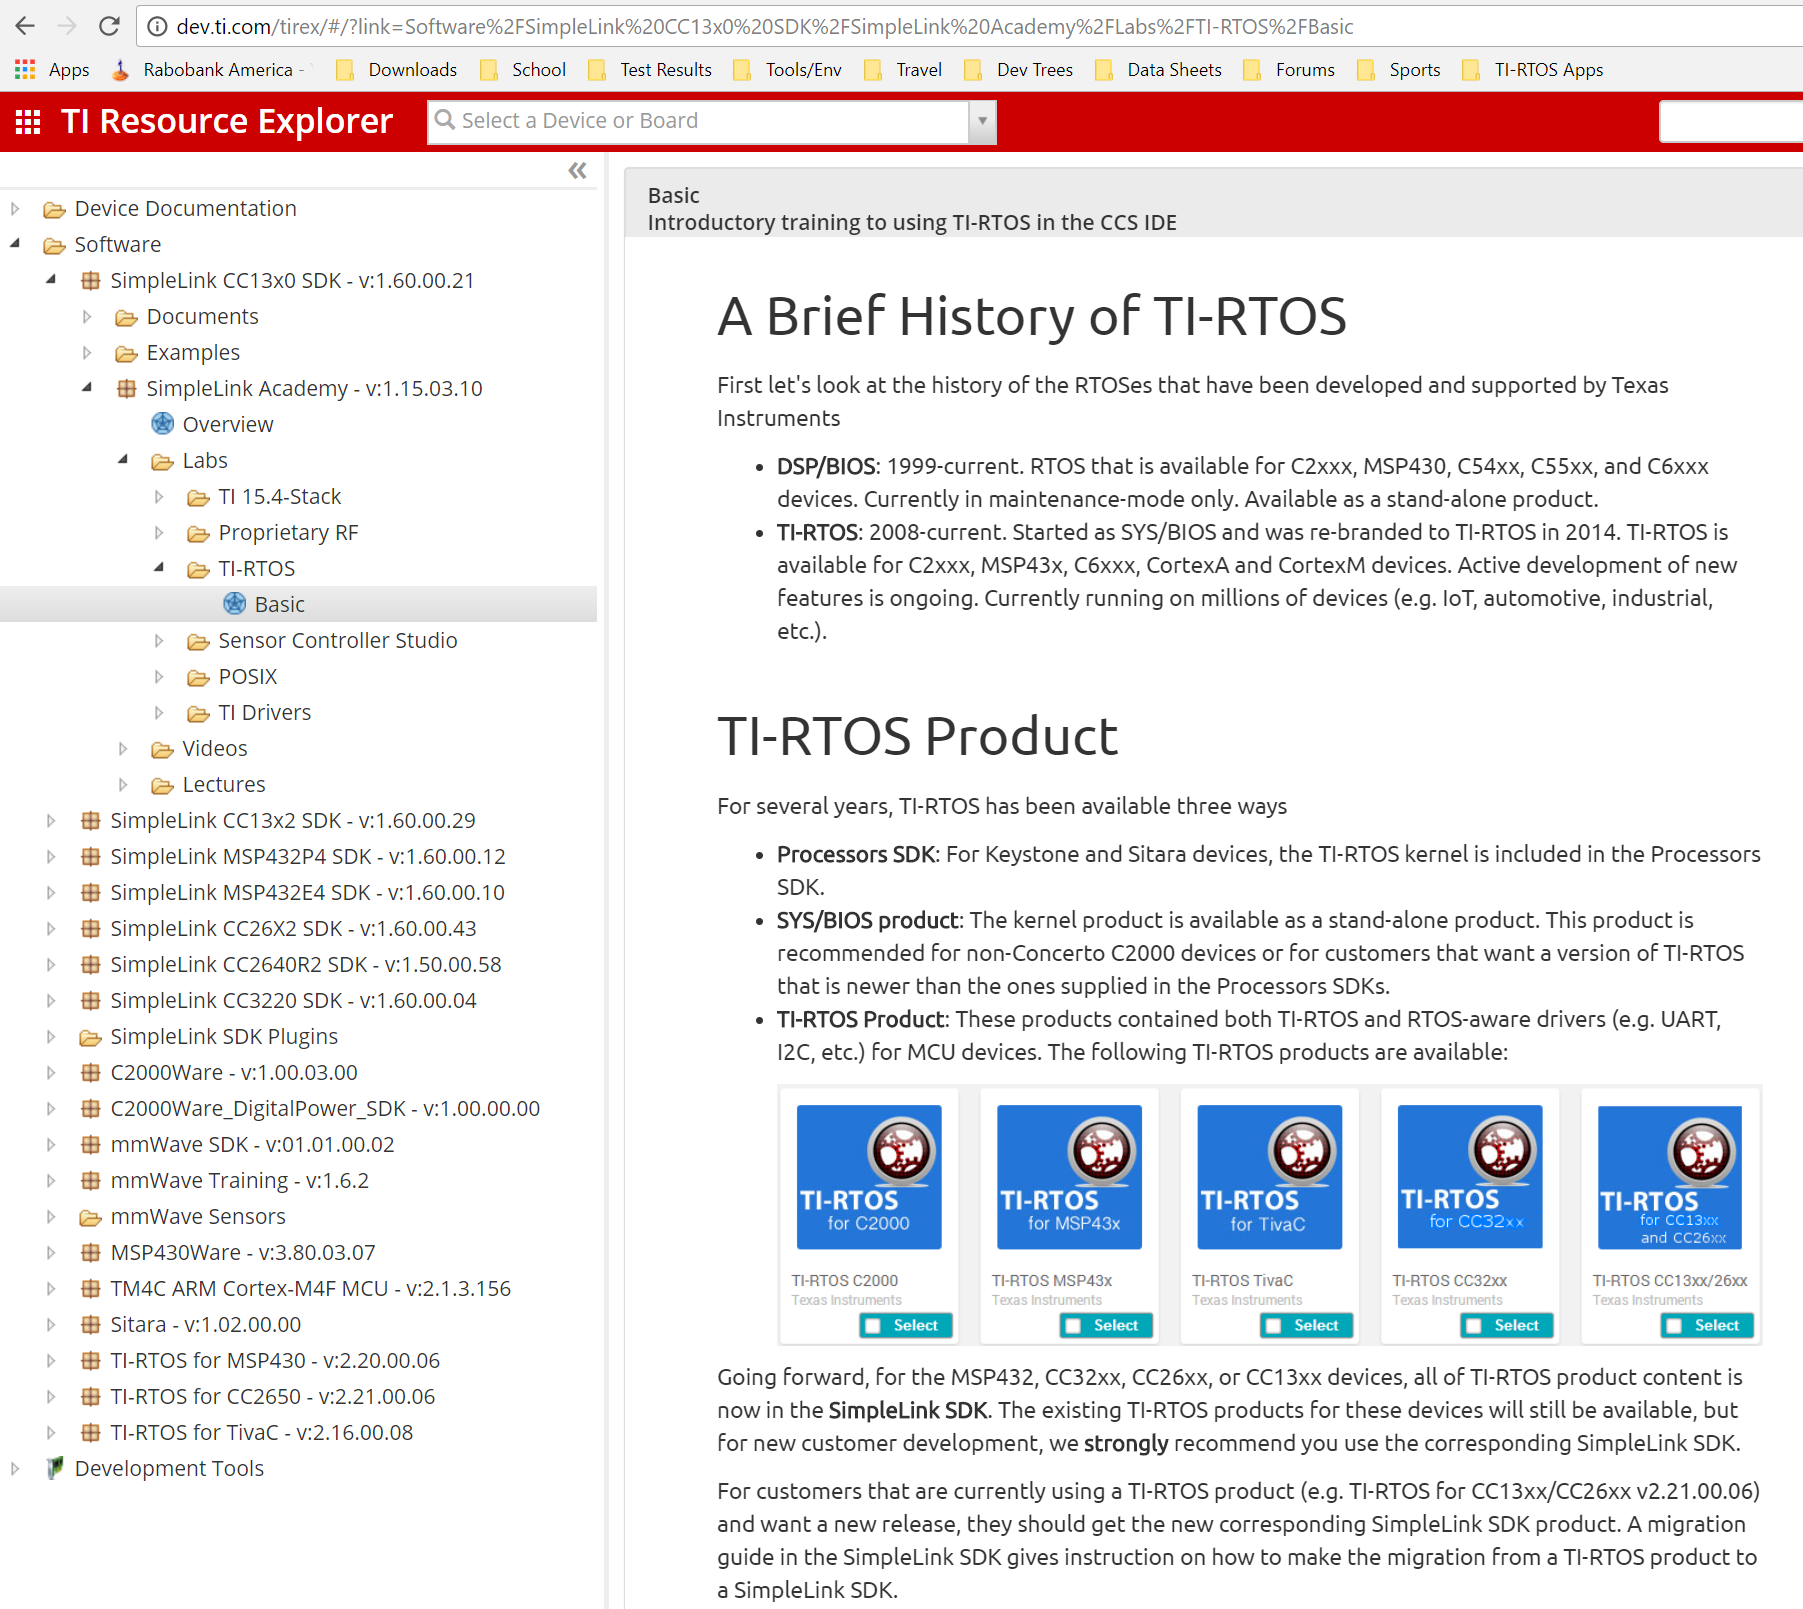
Task: Click the Device Documentation folder icon
Action: pyautogui.click(x=54, y=209)
